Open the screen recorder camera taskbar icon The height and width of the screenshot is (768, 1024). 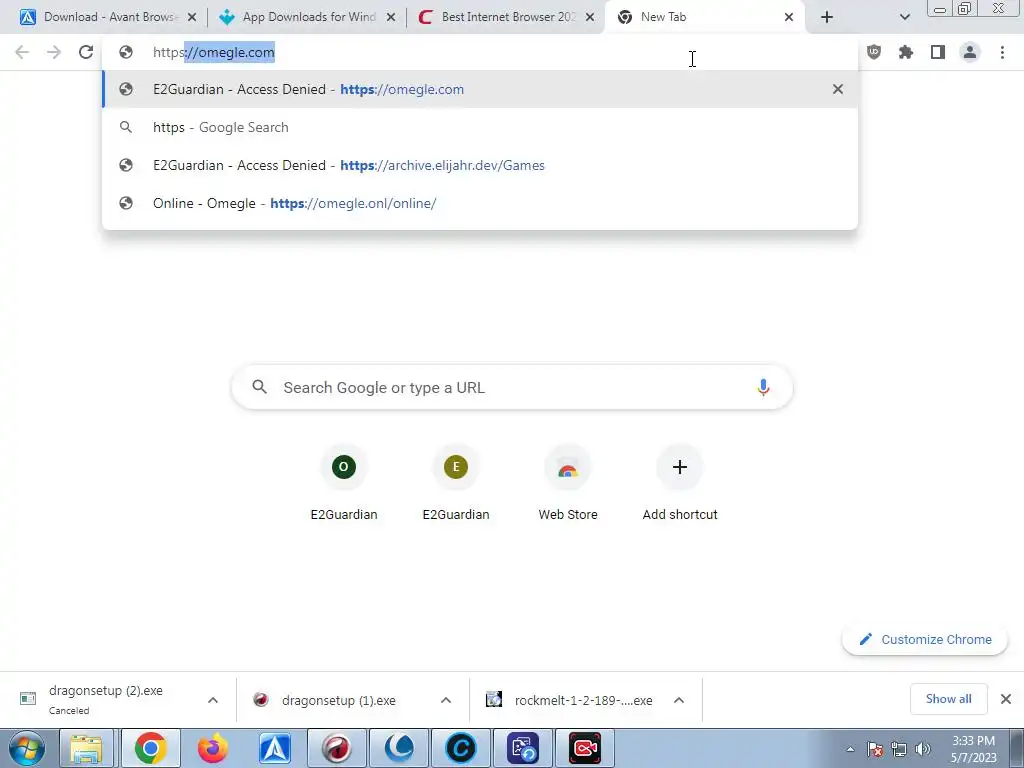(584, 748)
